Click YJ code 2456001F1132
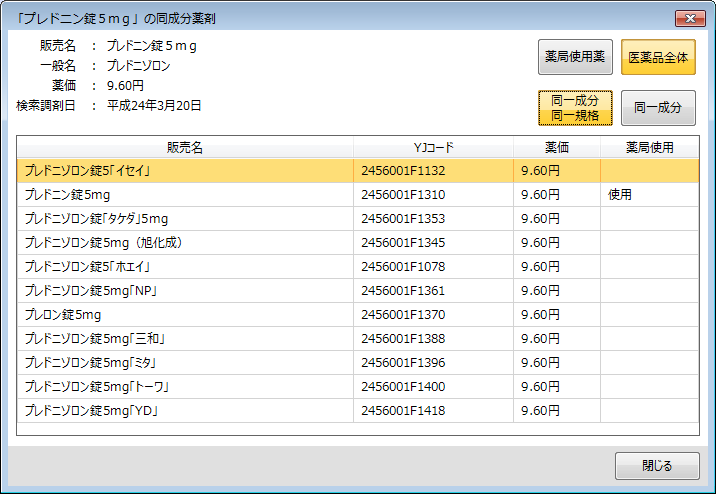Screen dimensions: 716x494 pos(403,171)
